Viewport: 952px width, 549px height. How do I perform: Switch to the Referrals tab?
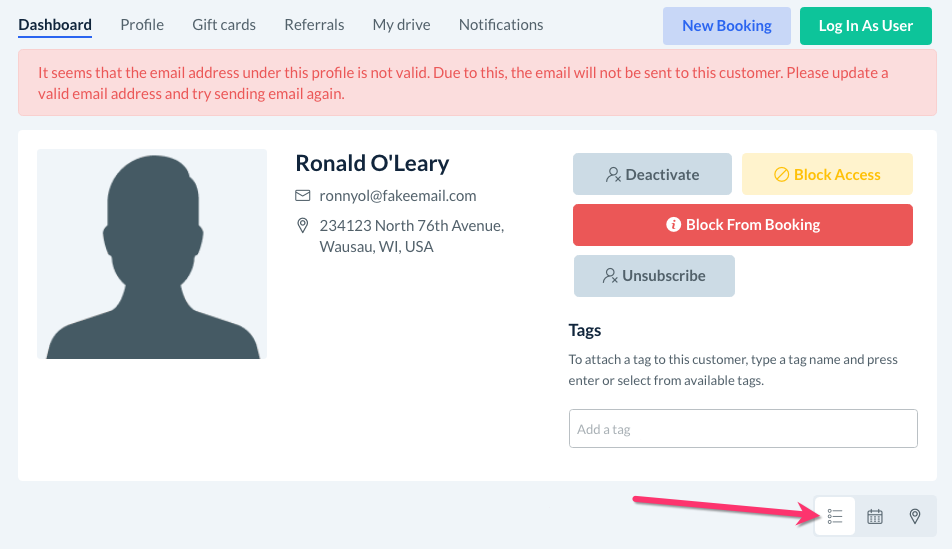[x=314, y=25]
